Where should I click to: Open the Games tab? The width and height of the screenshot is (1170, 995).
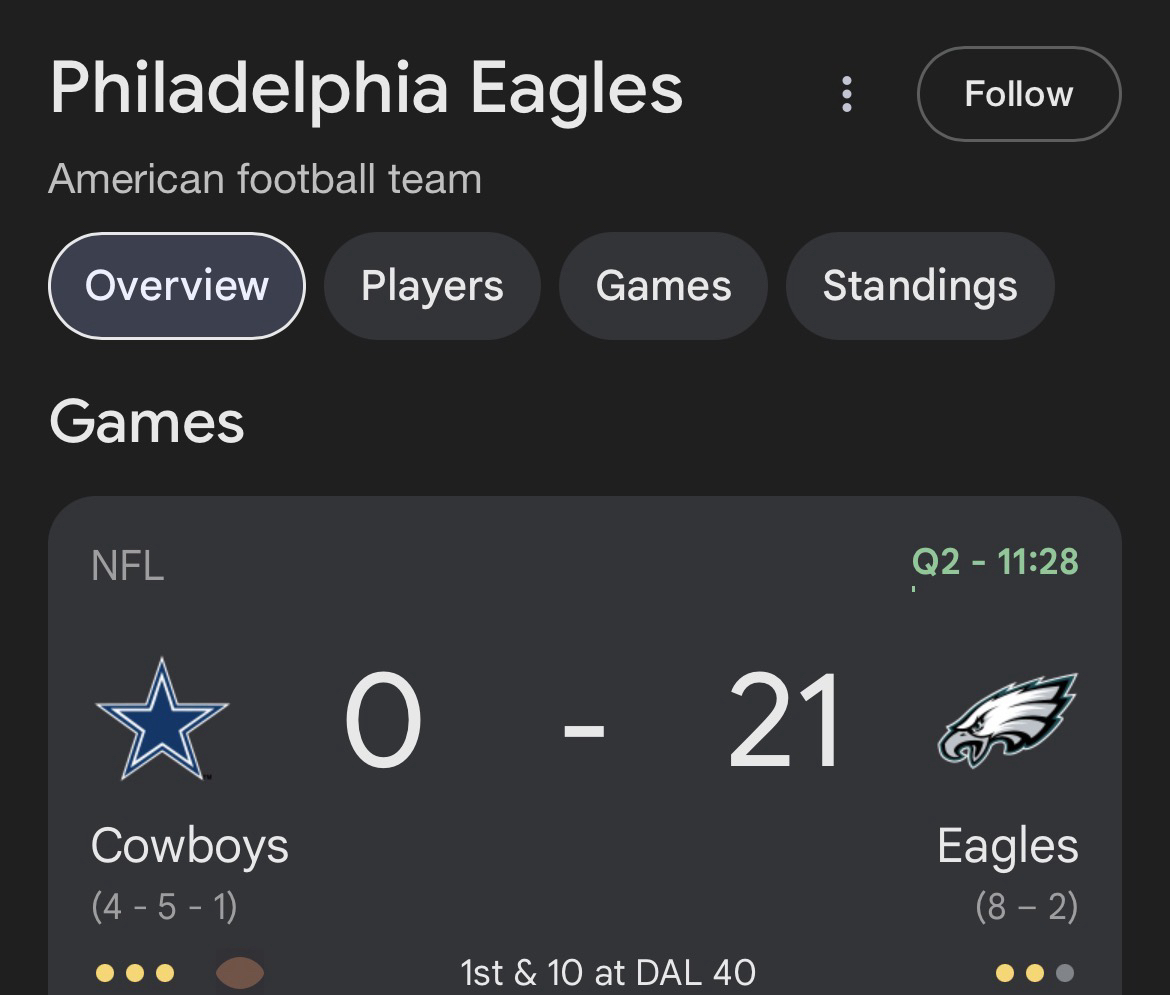(x=663, y=286)
